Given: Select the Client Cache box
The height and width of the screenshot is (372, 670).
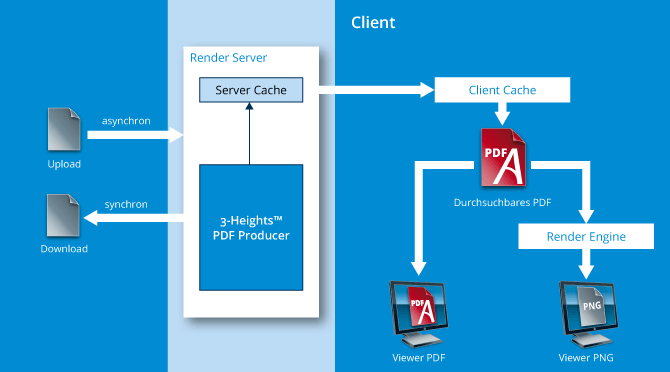Looking at the screenshot, I should tap(502, 90).
